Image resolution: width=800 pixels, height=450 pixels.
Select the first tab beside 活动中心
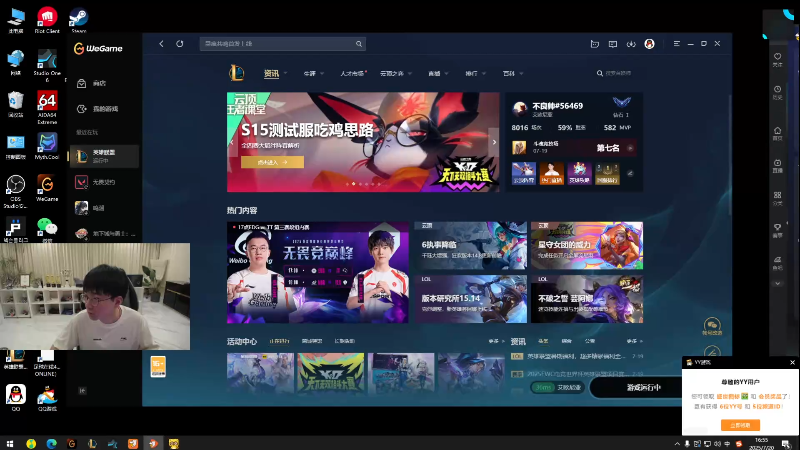(279, 341)
